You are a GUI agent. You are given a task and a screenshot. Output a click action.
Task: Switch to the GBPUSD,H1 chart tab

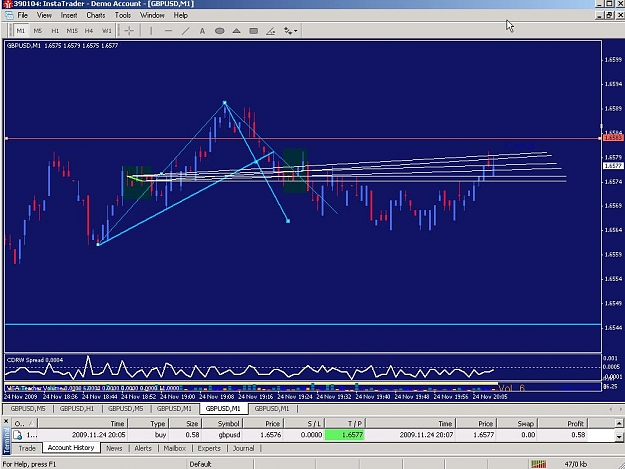[x=77, y=408]
